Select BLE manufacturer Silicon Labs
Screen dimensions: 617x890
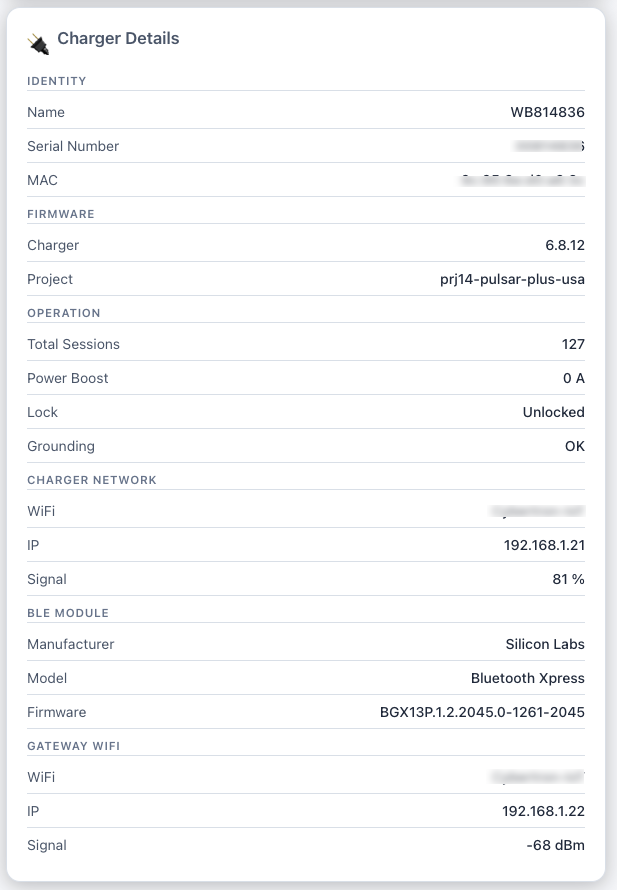tap(545, 644)
